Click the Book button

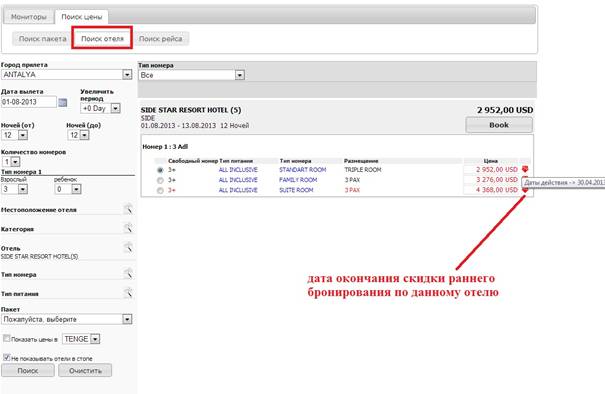[x=499, y=125]
